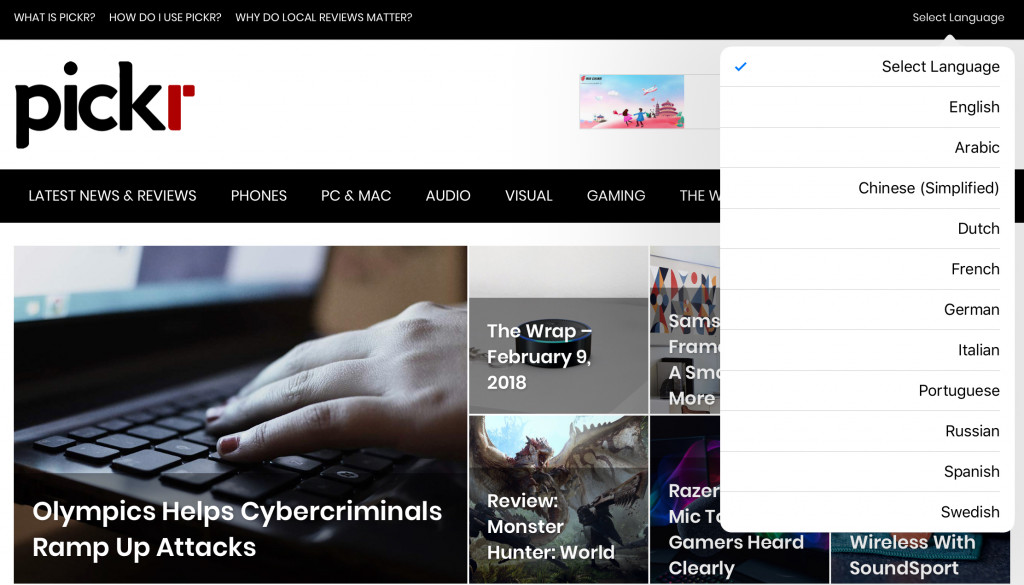Choose Dutch in the language menu
1024x585 pixels.
[867, 229]
